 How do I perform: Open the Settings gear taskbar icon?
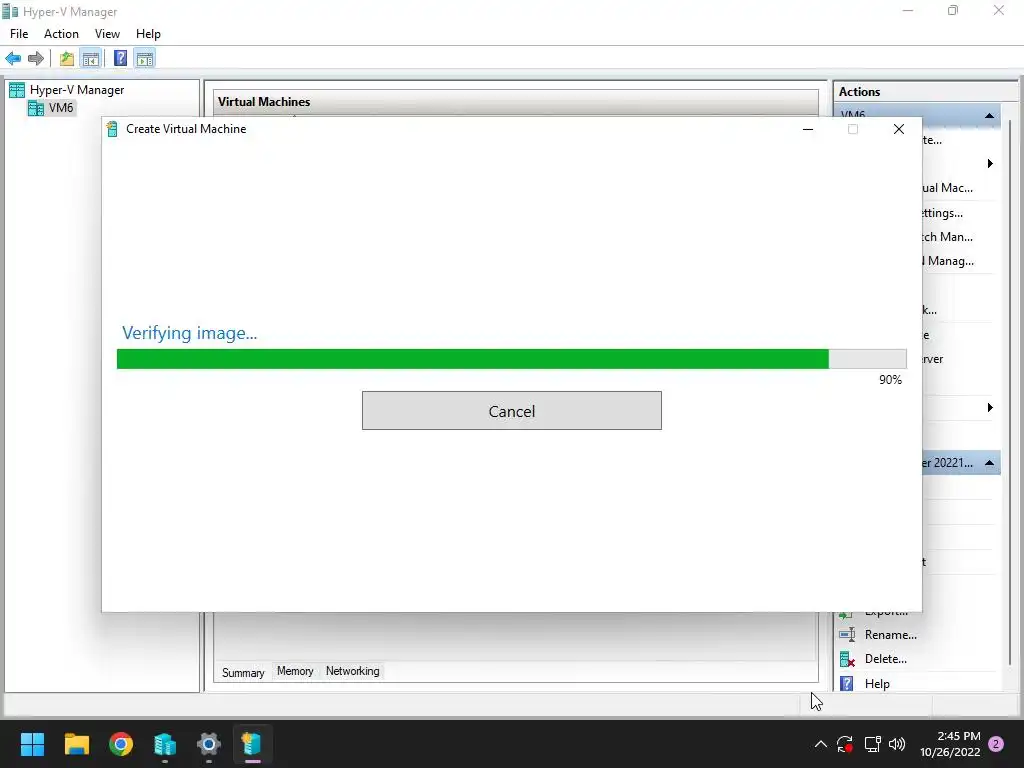click(209, 744)
